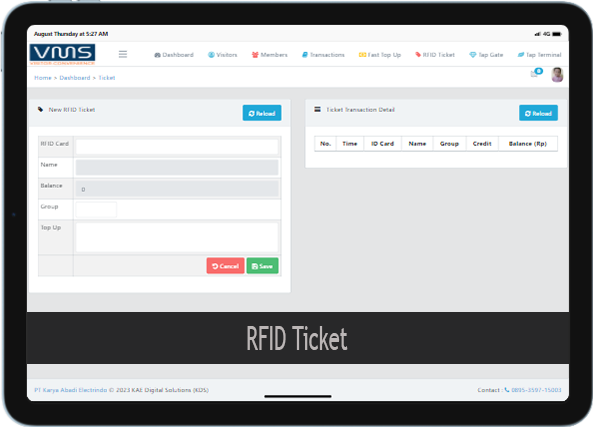Click the Balance field
Screen dimensions: 593x428
pyautogui.click(x=177, y=188)
